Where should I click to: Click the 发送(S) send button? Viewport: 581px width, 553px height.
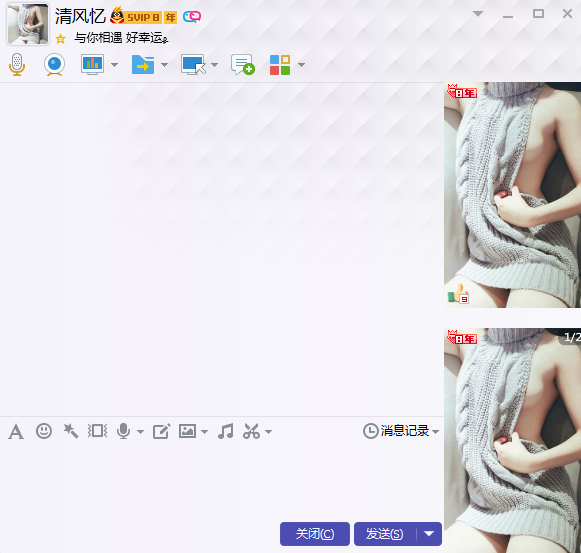tap(385, 534)
